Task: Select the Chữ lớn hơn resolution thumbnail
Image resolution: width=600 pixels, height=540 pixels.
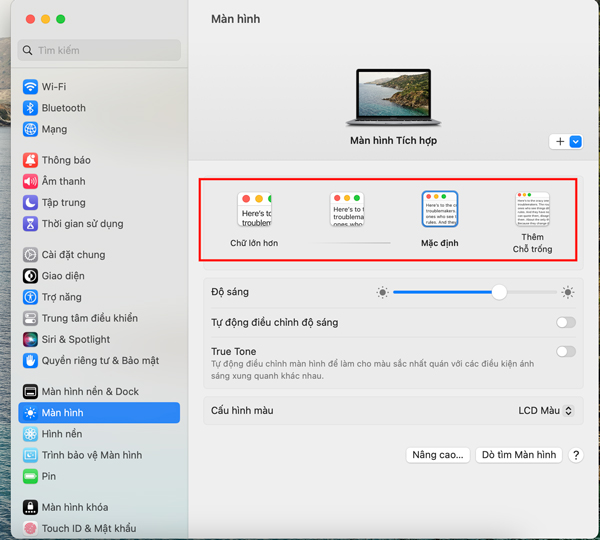Action: point(254,209)
